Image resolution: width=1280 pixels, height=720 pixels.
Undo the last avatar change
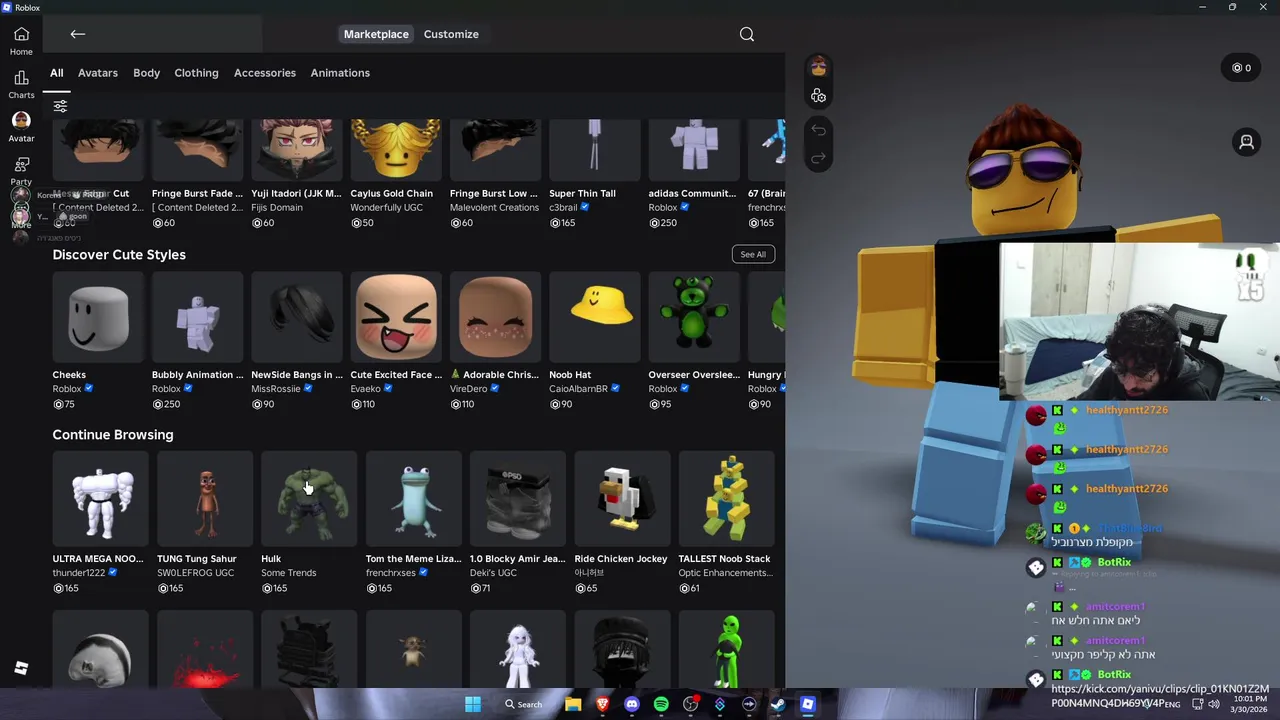(818, 129)
